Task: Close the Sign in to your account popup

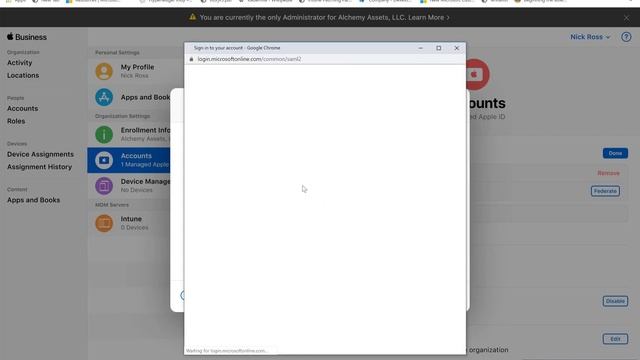Action: point(457,48)
